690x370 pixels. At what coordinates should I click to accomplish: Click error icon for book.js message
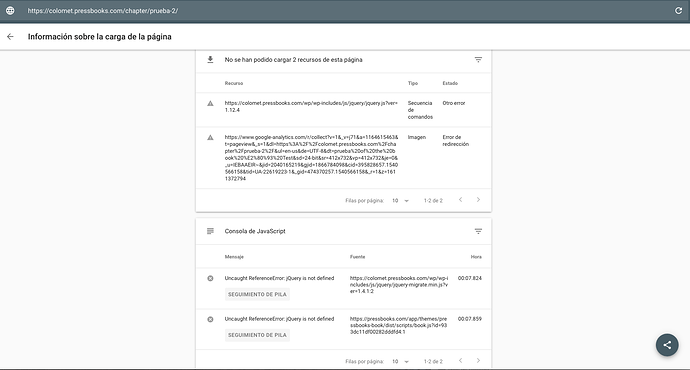coord(210,319)
